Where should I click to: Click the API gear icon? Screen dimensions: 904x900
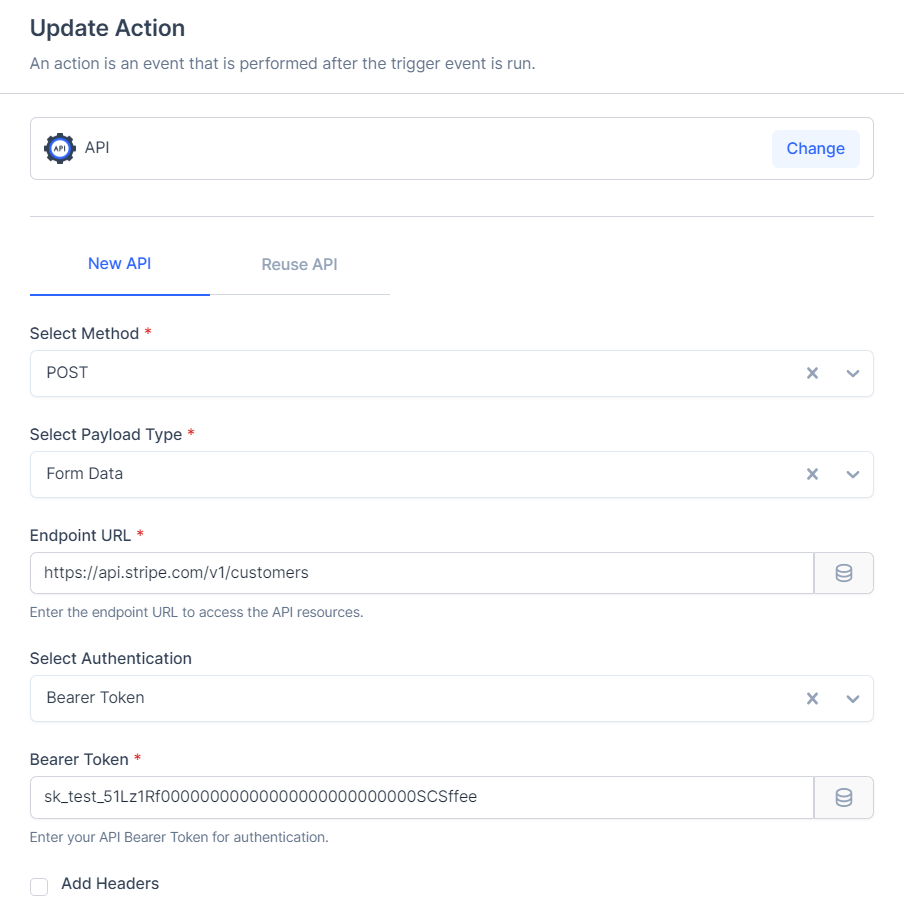point(60,148)
